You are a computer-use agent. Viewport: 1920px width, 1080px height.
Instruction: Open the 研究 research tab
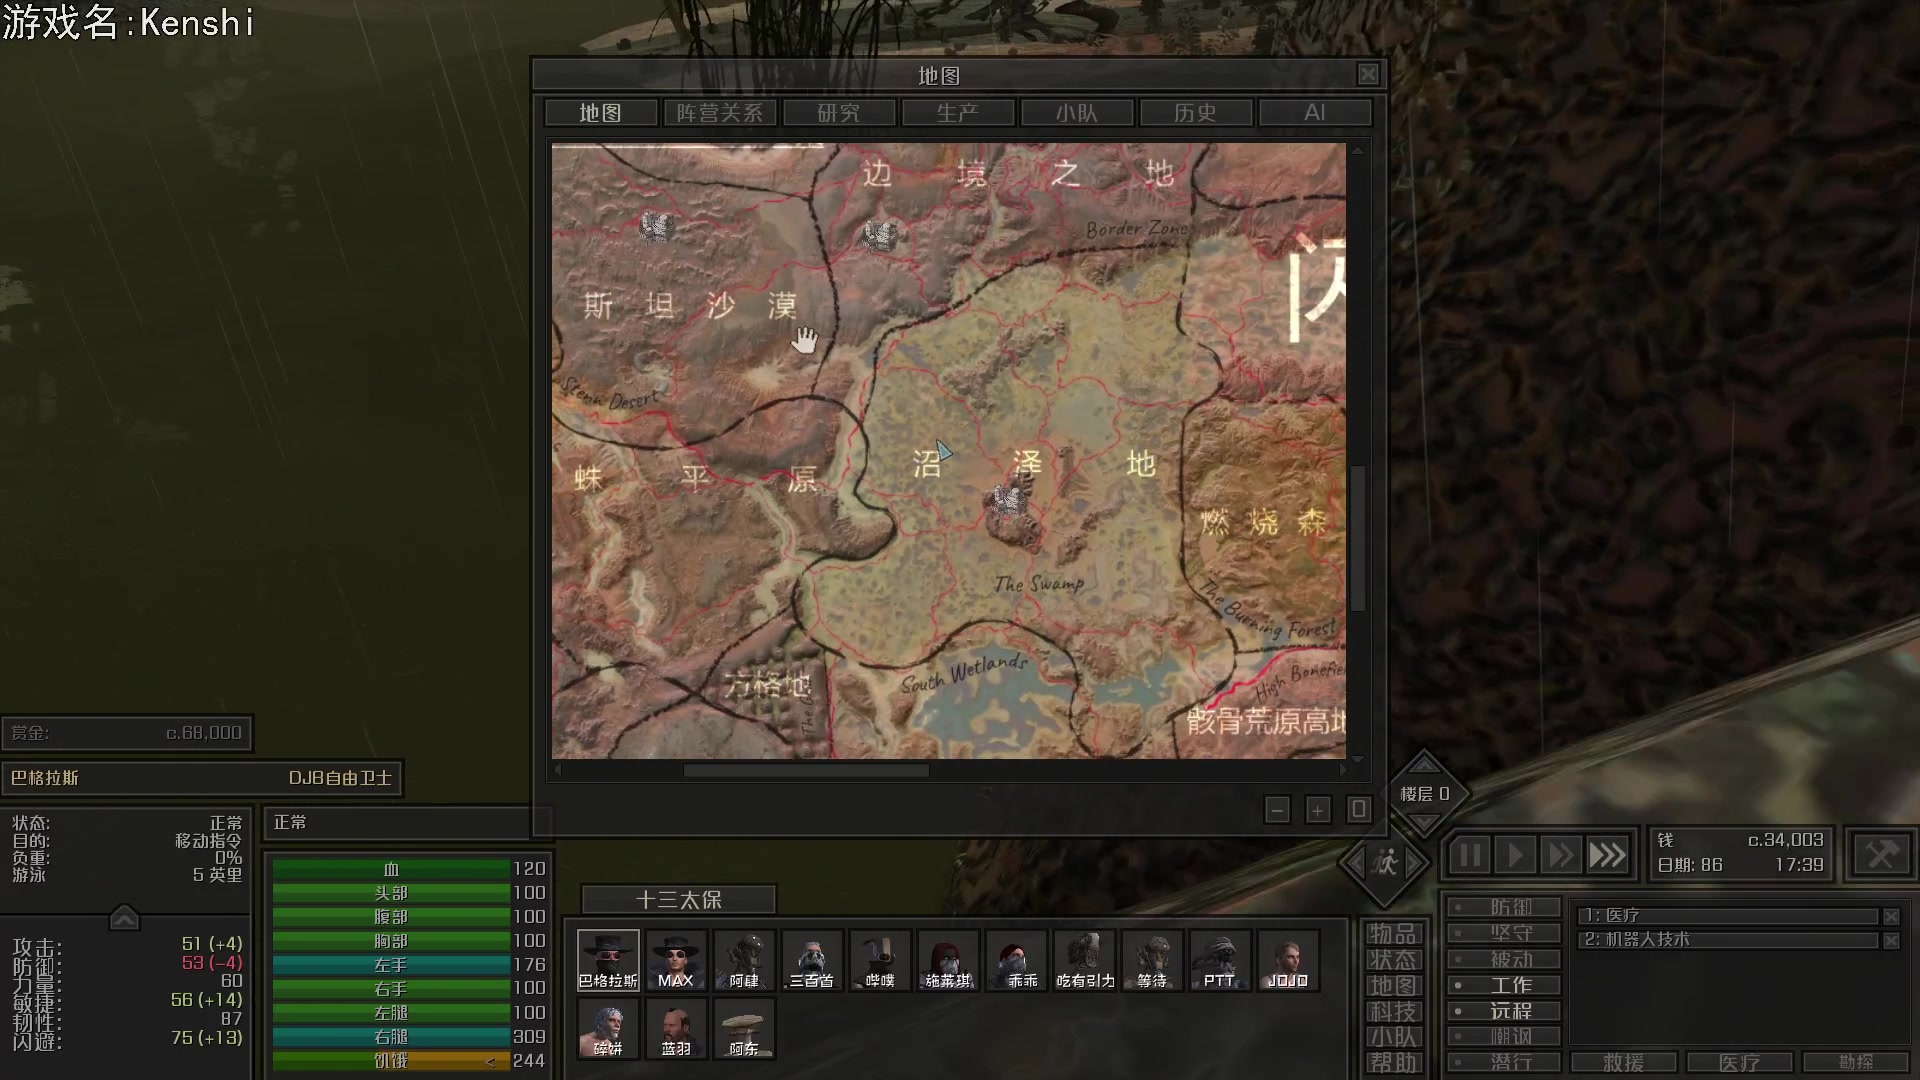[x=838, y=113]
